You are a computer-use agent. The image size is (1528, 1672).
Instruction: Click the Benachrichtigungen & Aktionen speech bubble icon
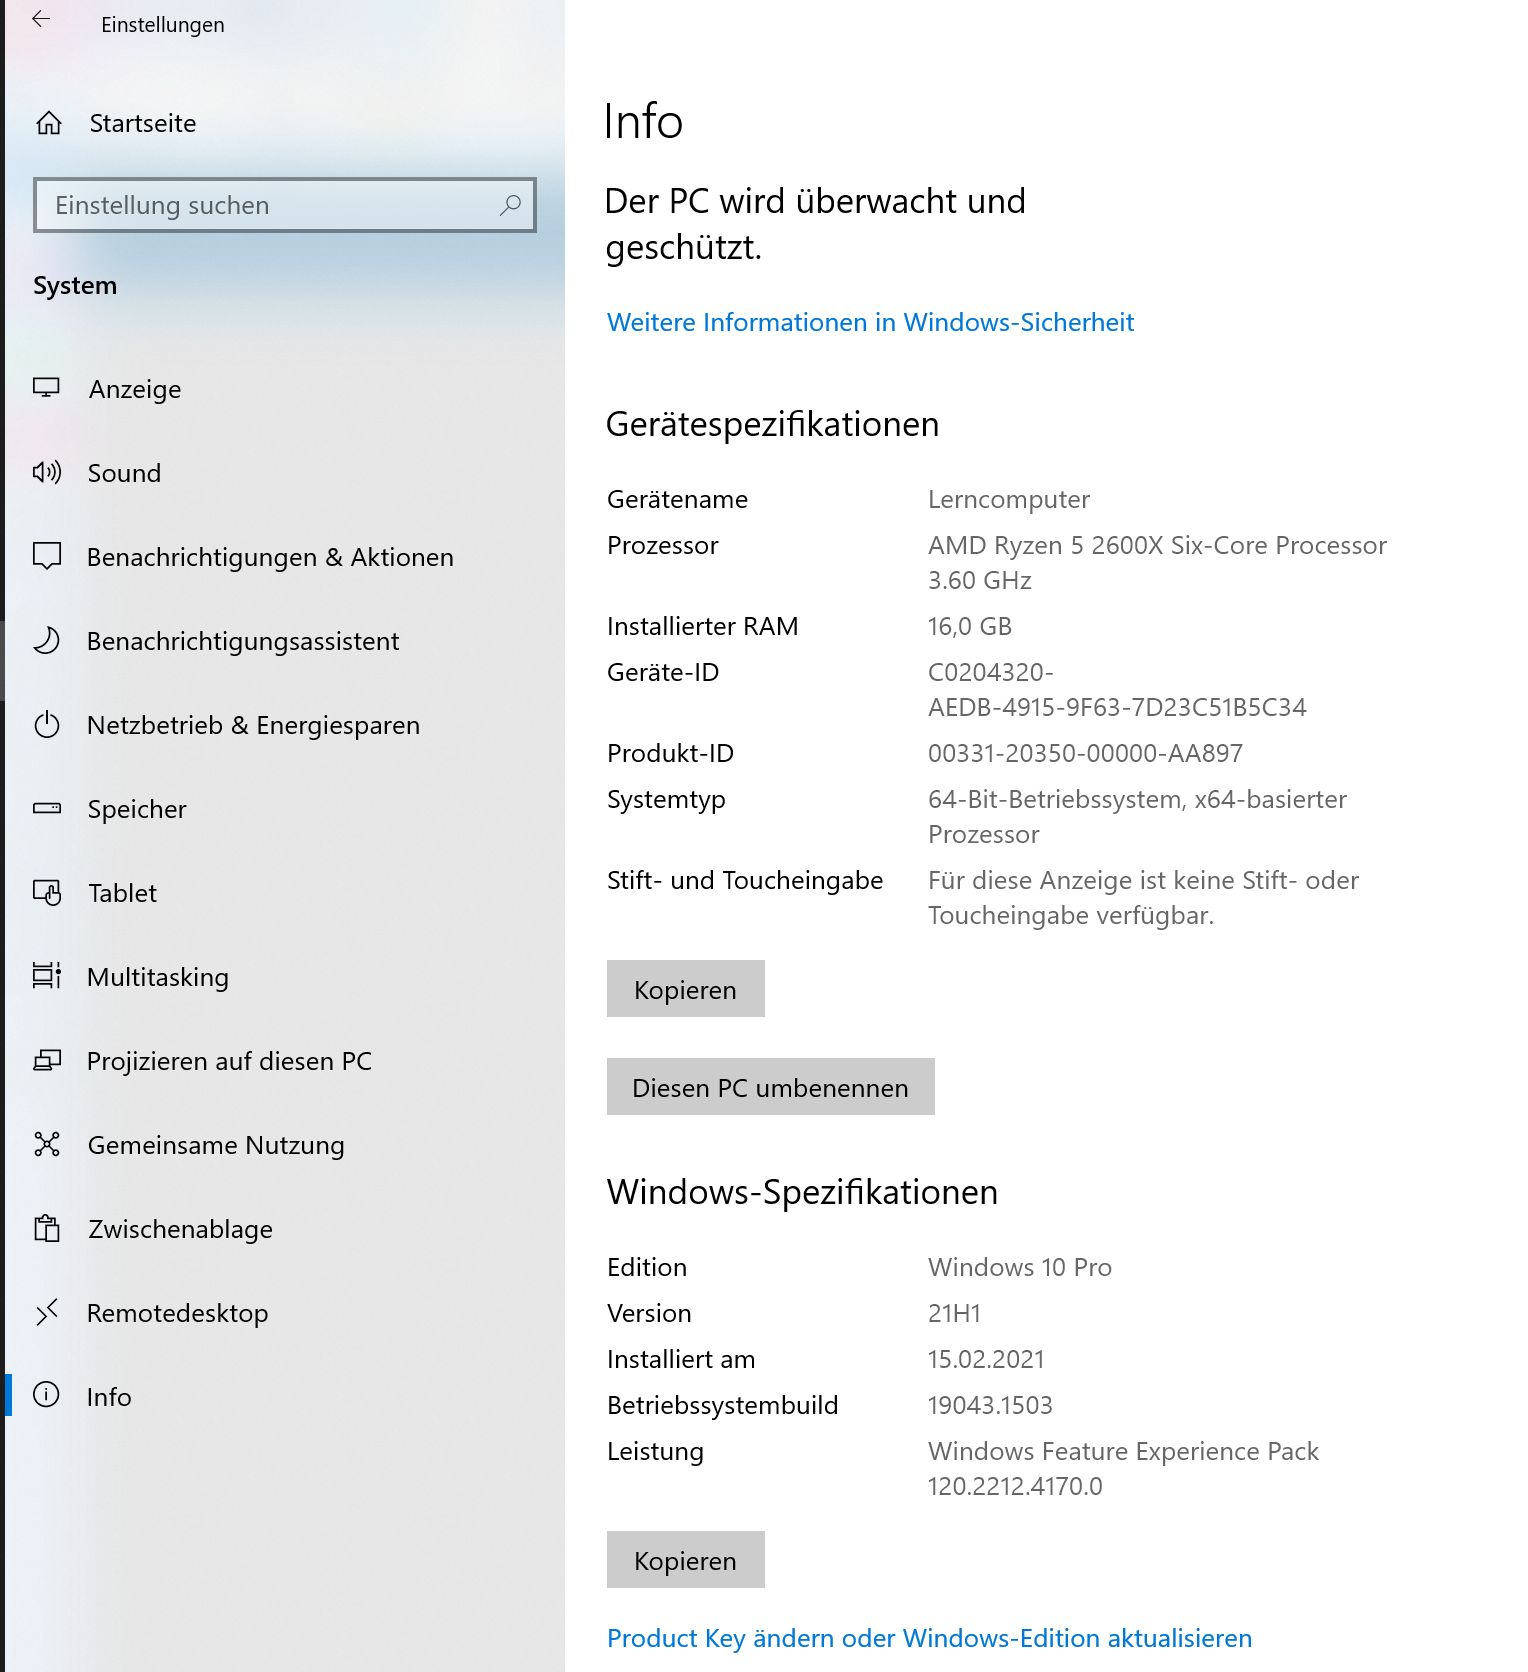coord(47,556)
